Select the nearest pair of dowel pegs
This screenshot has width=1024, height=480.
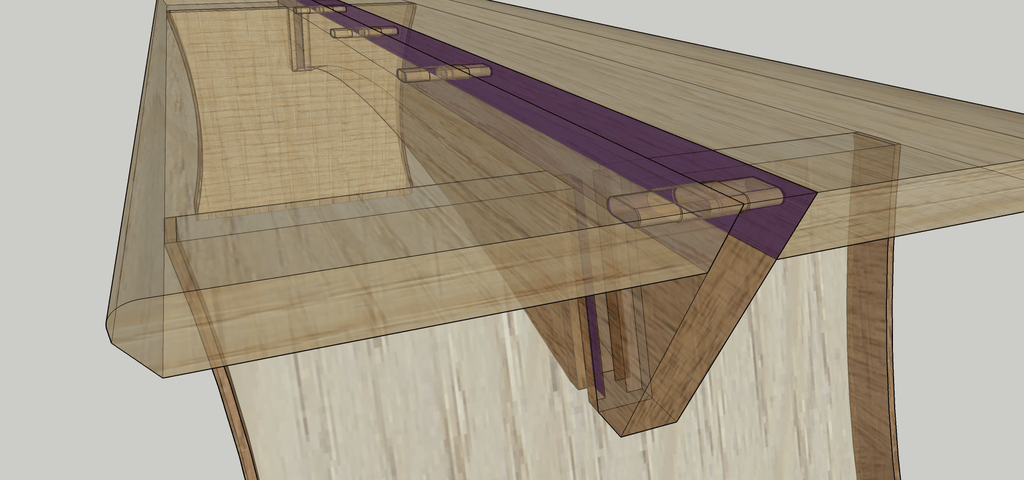pyautogui.click(x=695, y=202)
